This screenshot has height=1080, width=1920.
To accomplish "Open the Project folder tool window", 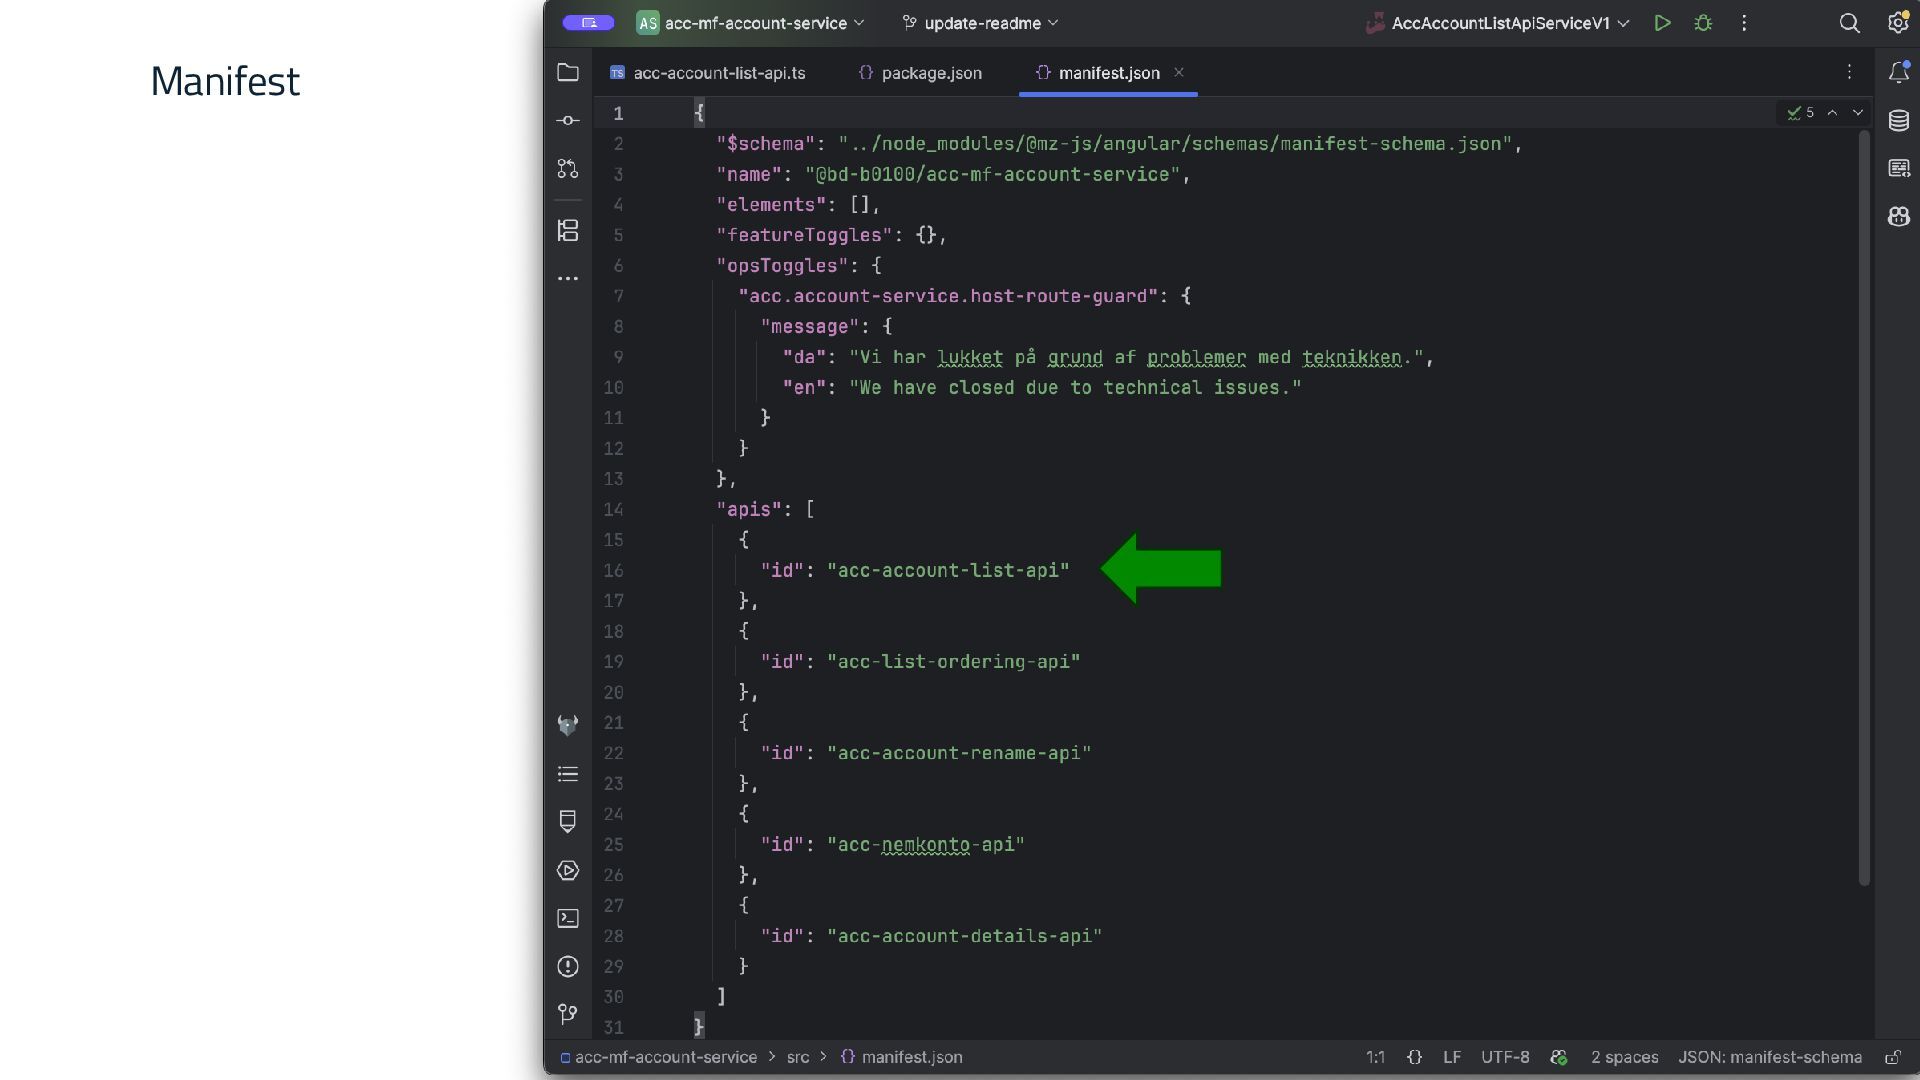I will point(568,73).
